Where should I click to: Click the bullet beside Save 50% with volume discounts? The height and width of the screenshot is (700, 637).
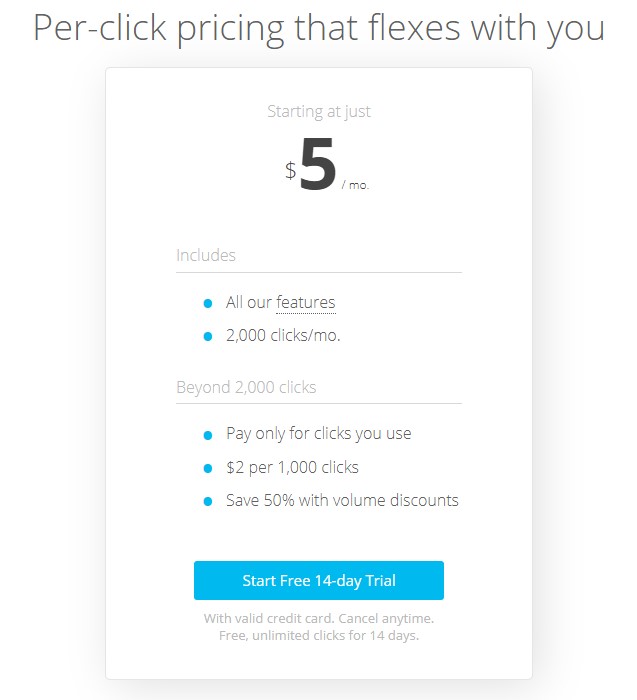click(208, 501)
